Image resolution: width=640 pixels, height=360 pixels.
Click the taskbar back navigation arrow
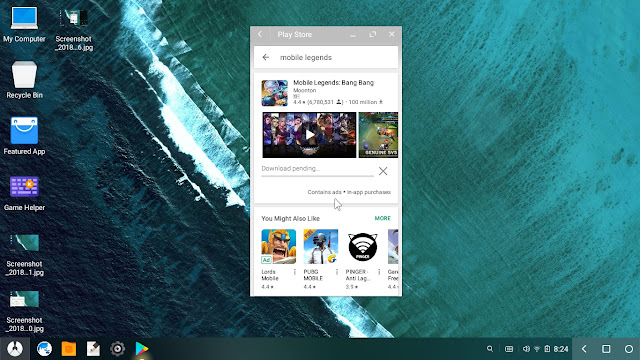[584, 349]
